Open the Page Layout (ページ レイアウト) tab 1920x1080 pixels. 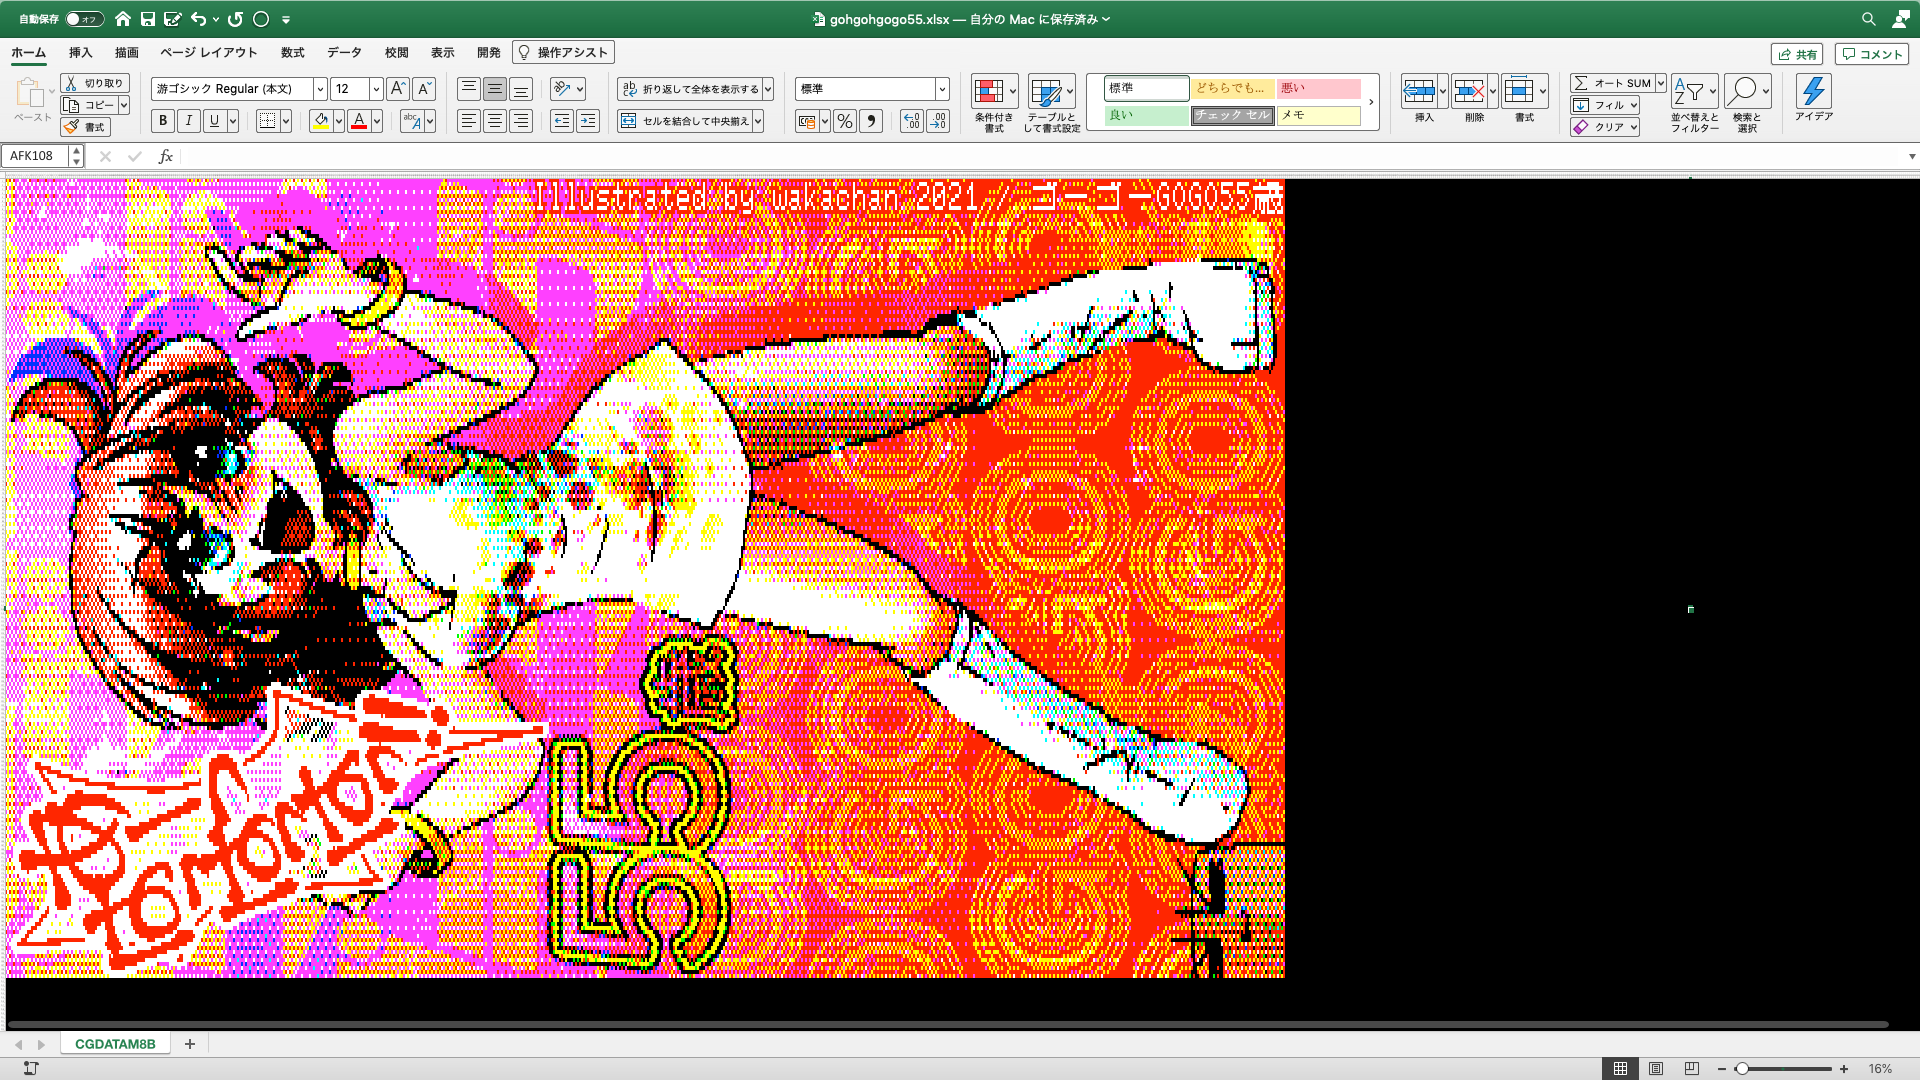[209, 53]
